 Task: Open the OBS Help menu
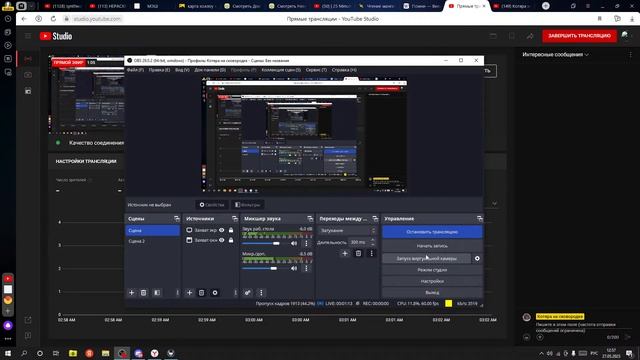344,70
